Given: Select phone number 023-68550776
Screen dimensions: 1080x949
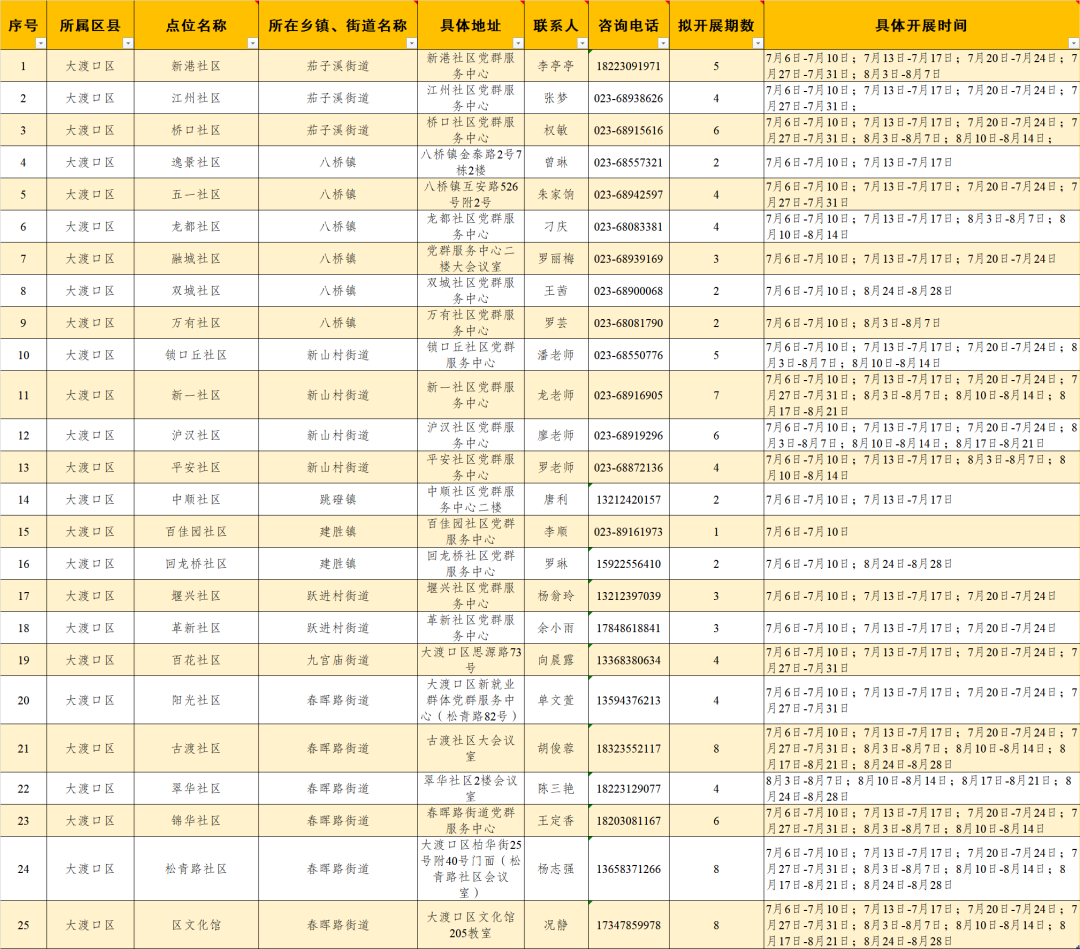Looking at the screenshot, I should click(628, 355).
